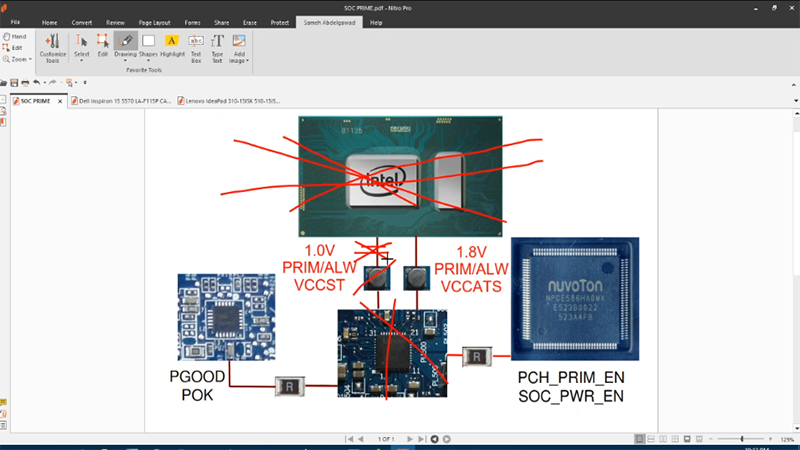Open the Help tab
800x450 pixels.
point(376,22)
